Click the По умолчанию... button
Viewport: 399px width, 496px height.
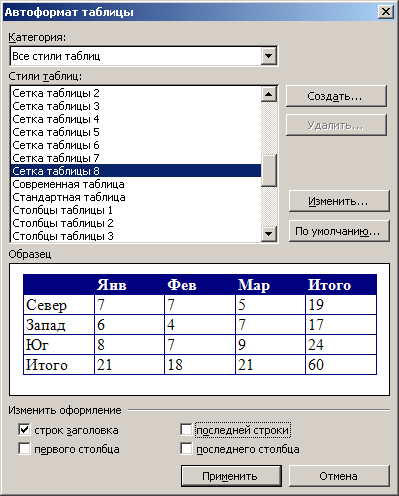(x=339, y=231)
